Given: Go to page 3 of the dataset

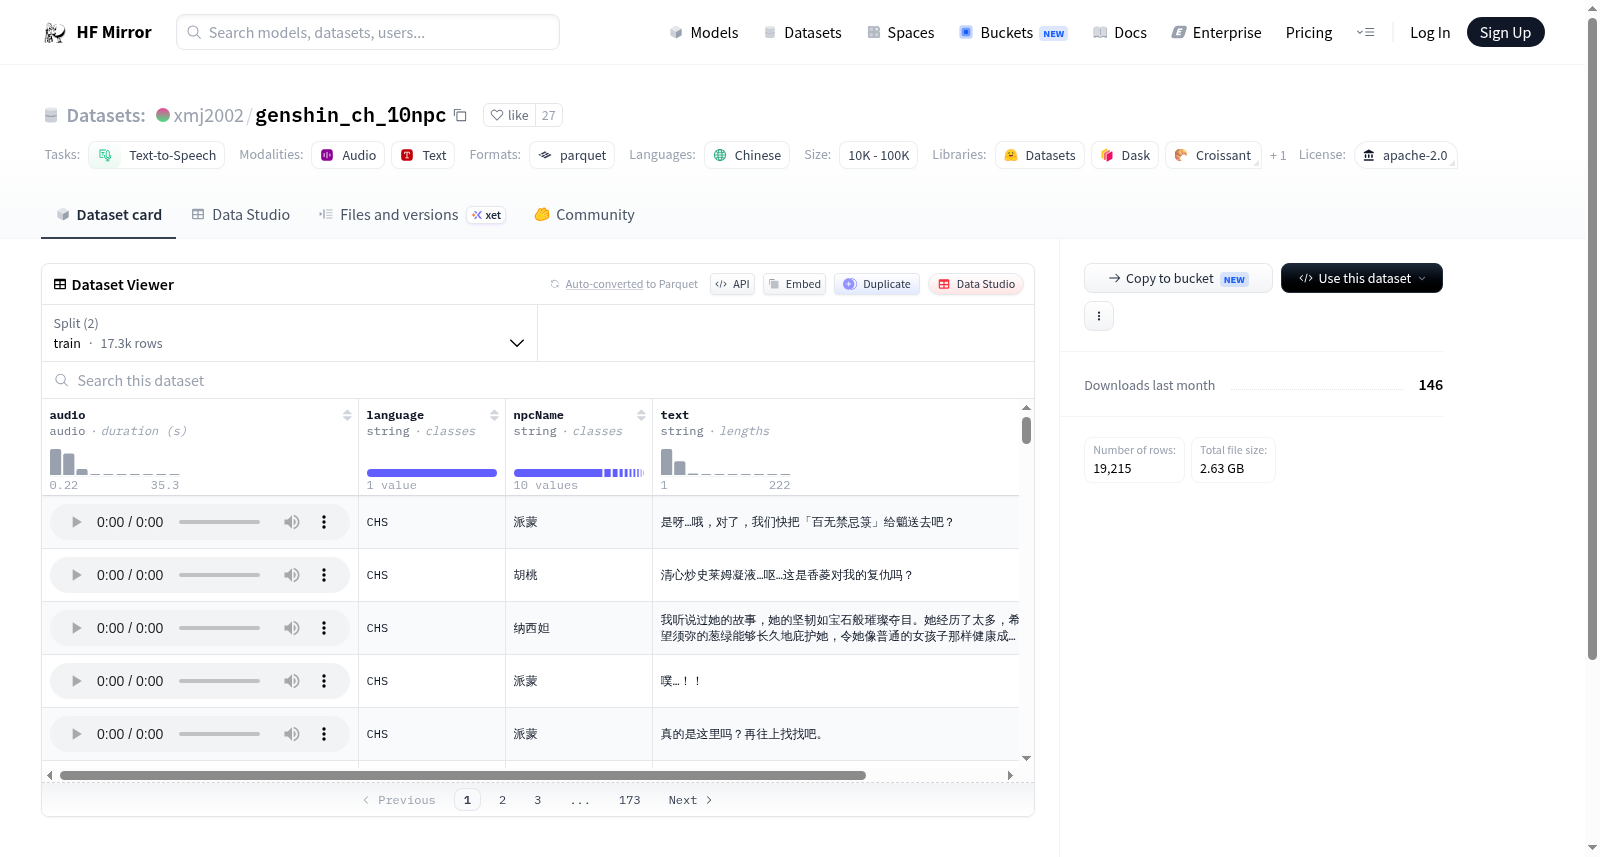Looking at the screenshot, I should click(x=538, y=800).
